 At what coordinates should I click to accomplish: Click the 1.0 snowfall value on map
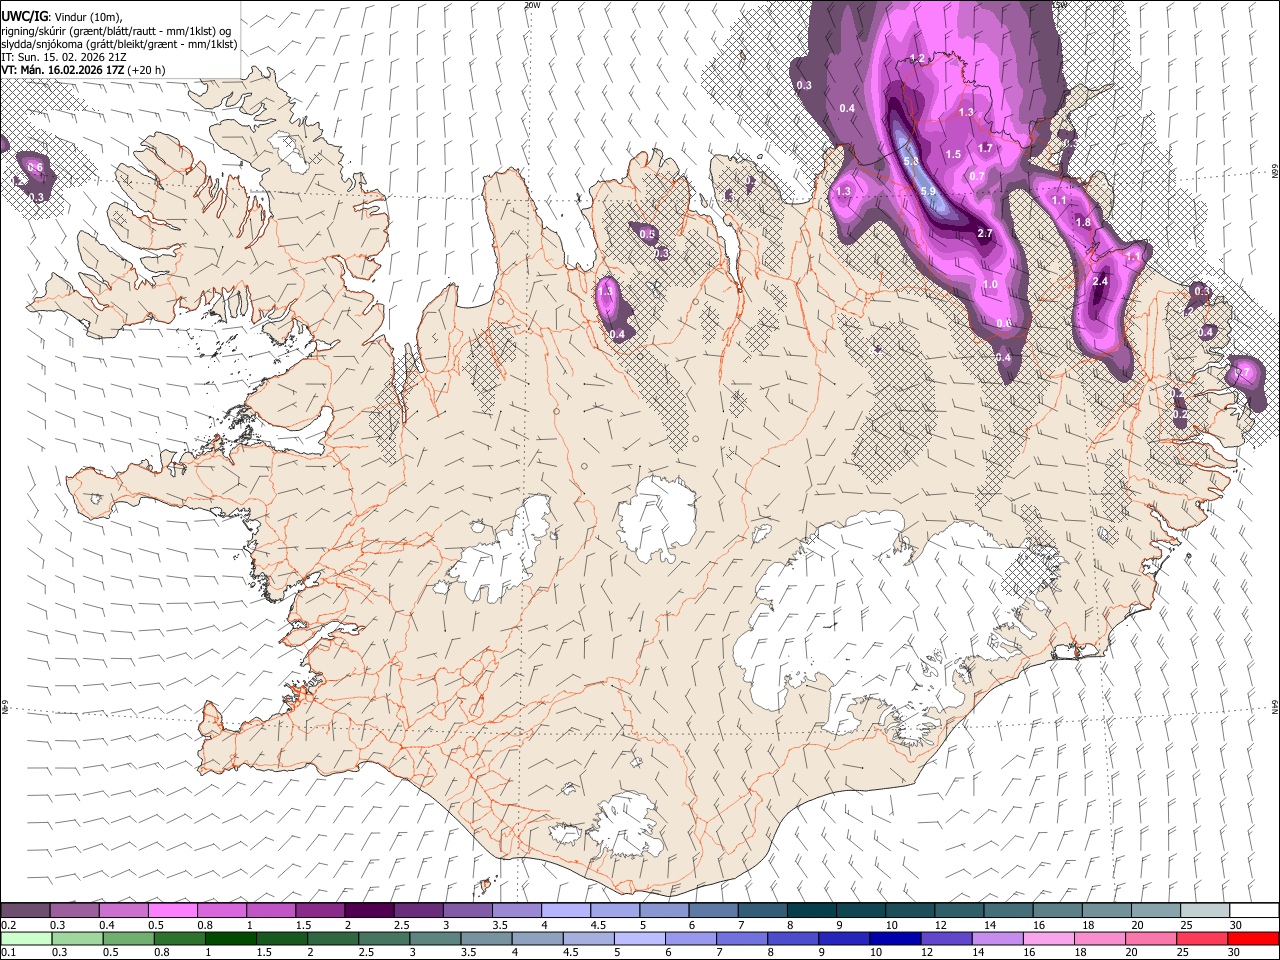click(x=990, y=284)
